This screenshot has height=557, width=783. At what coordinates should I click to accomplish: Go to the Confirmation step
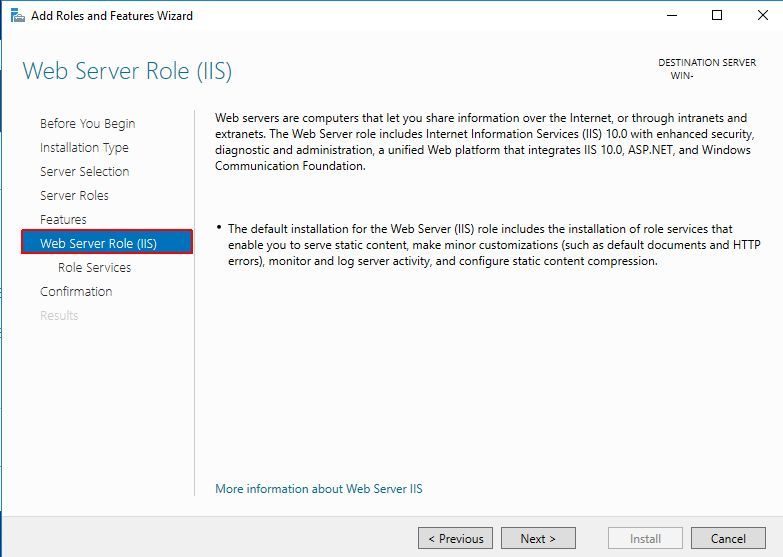coord(76,292)
